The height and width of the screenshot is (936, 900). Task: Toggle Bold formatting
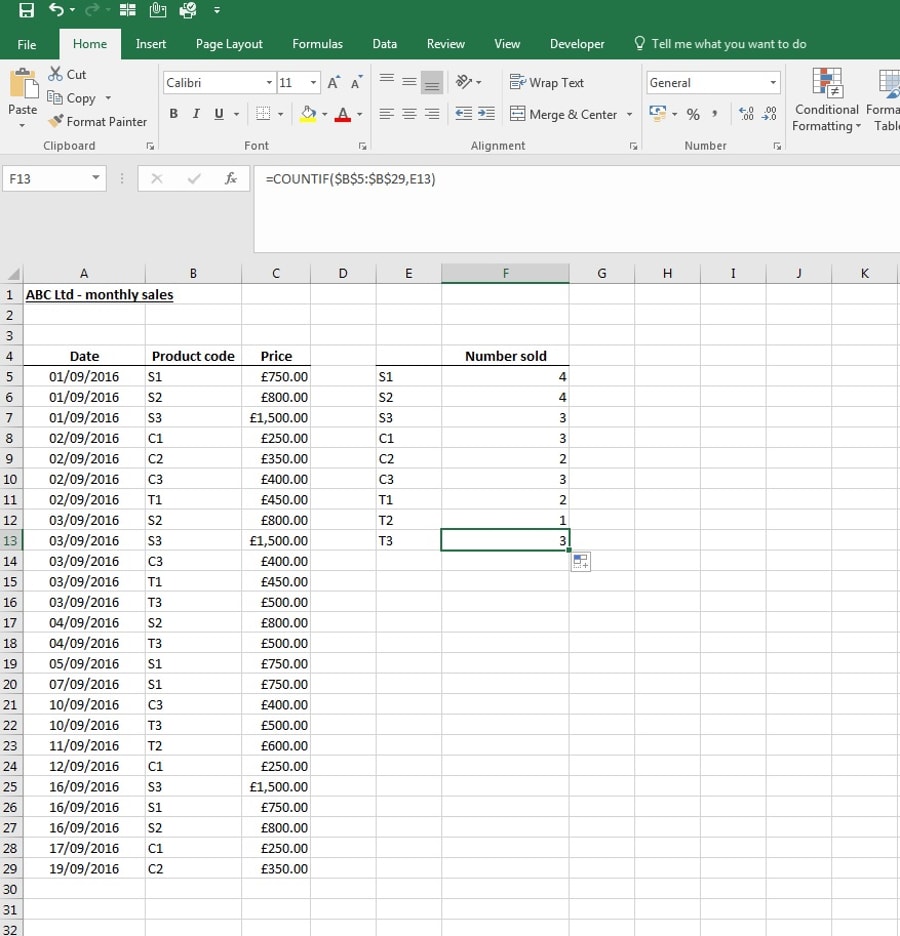point(174,114)
